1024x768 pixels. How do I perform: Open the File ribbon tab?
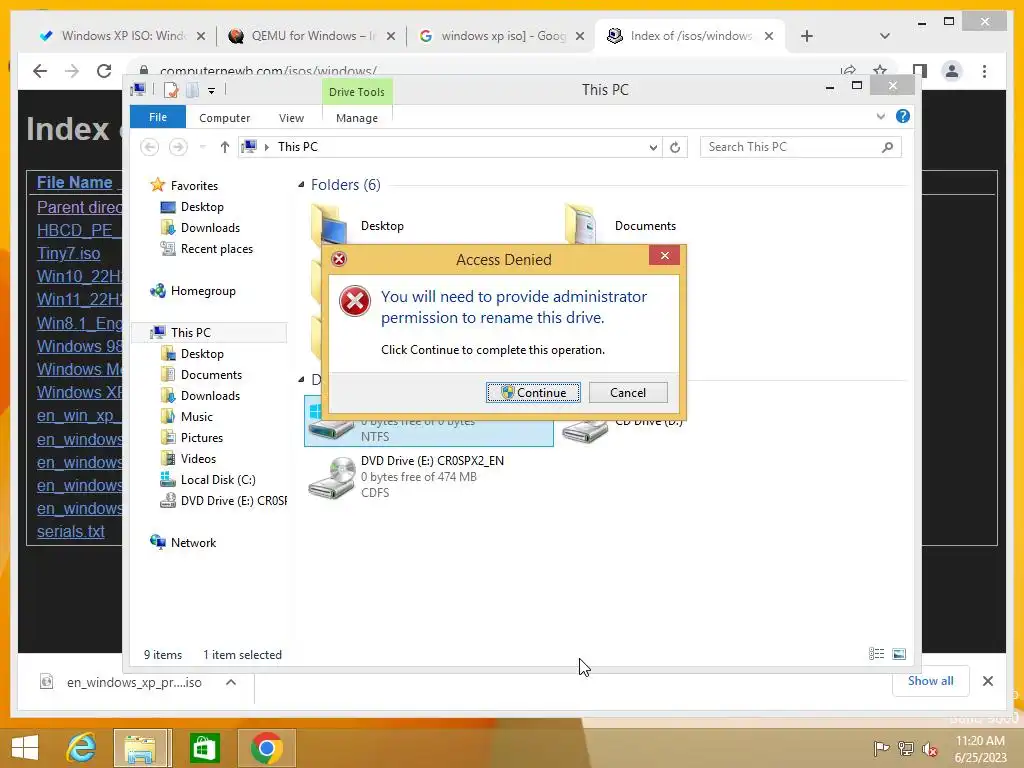(x=158, y=117)
